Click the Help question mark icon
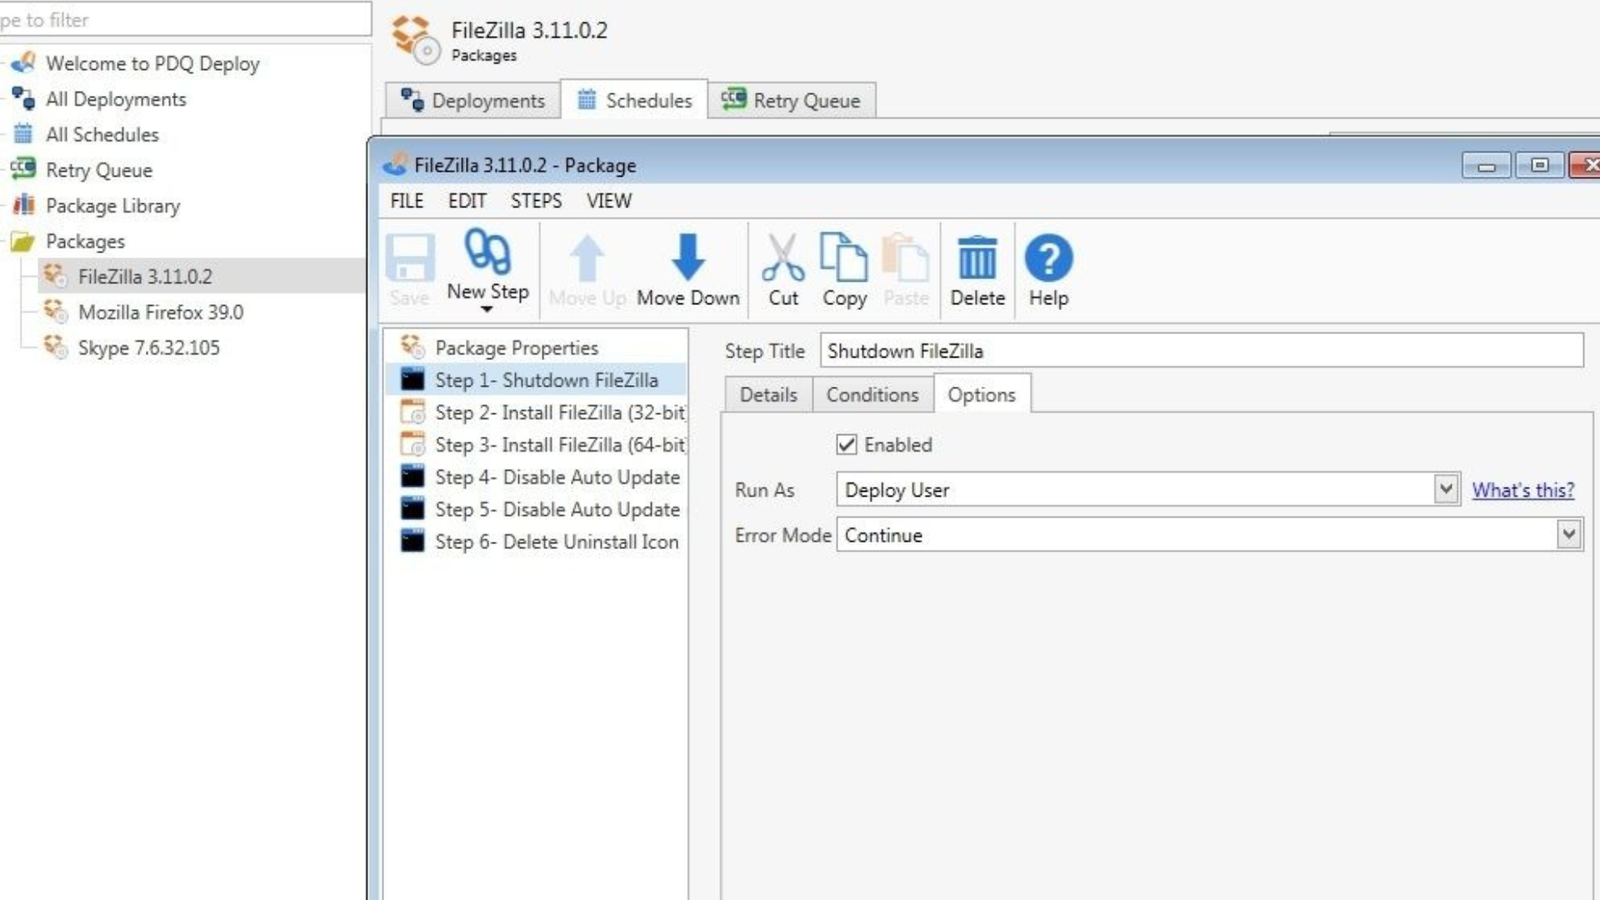The image size is (1600, 900). 1049,258
